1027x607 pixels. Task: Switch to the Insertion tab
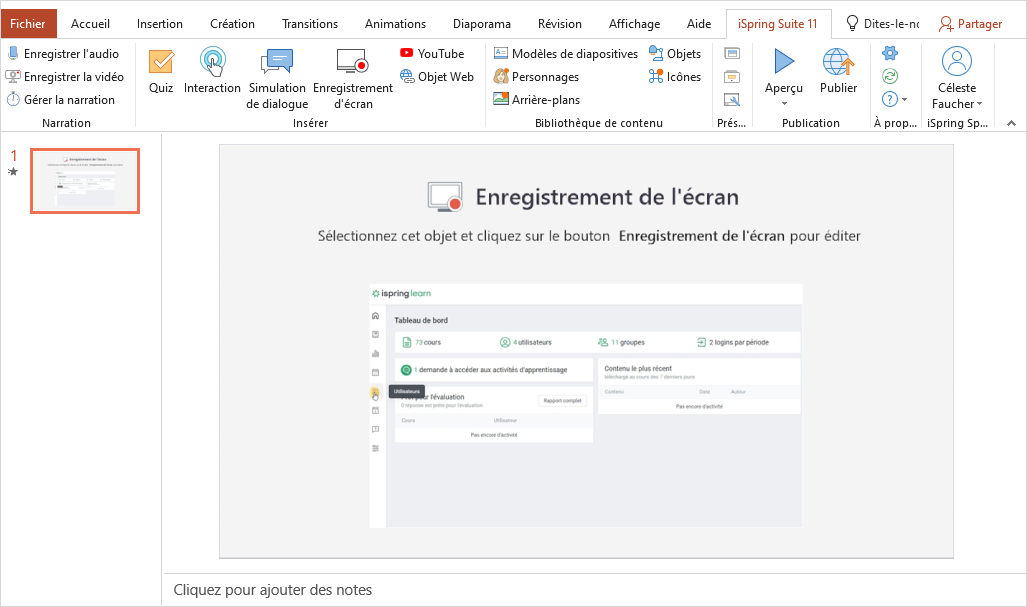tap(160, 24)
